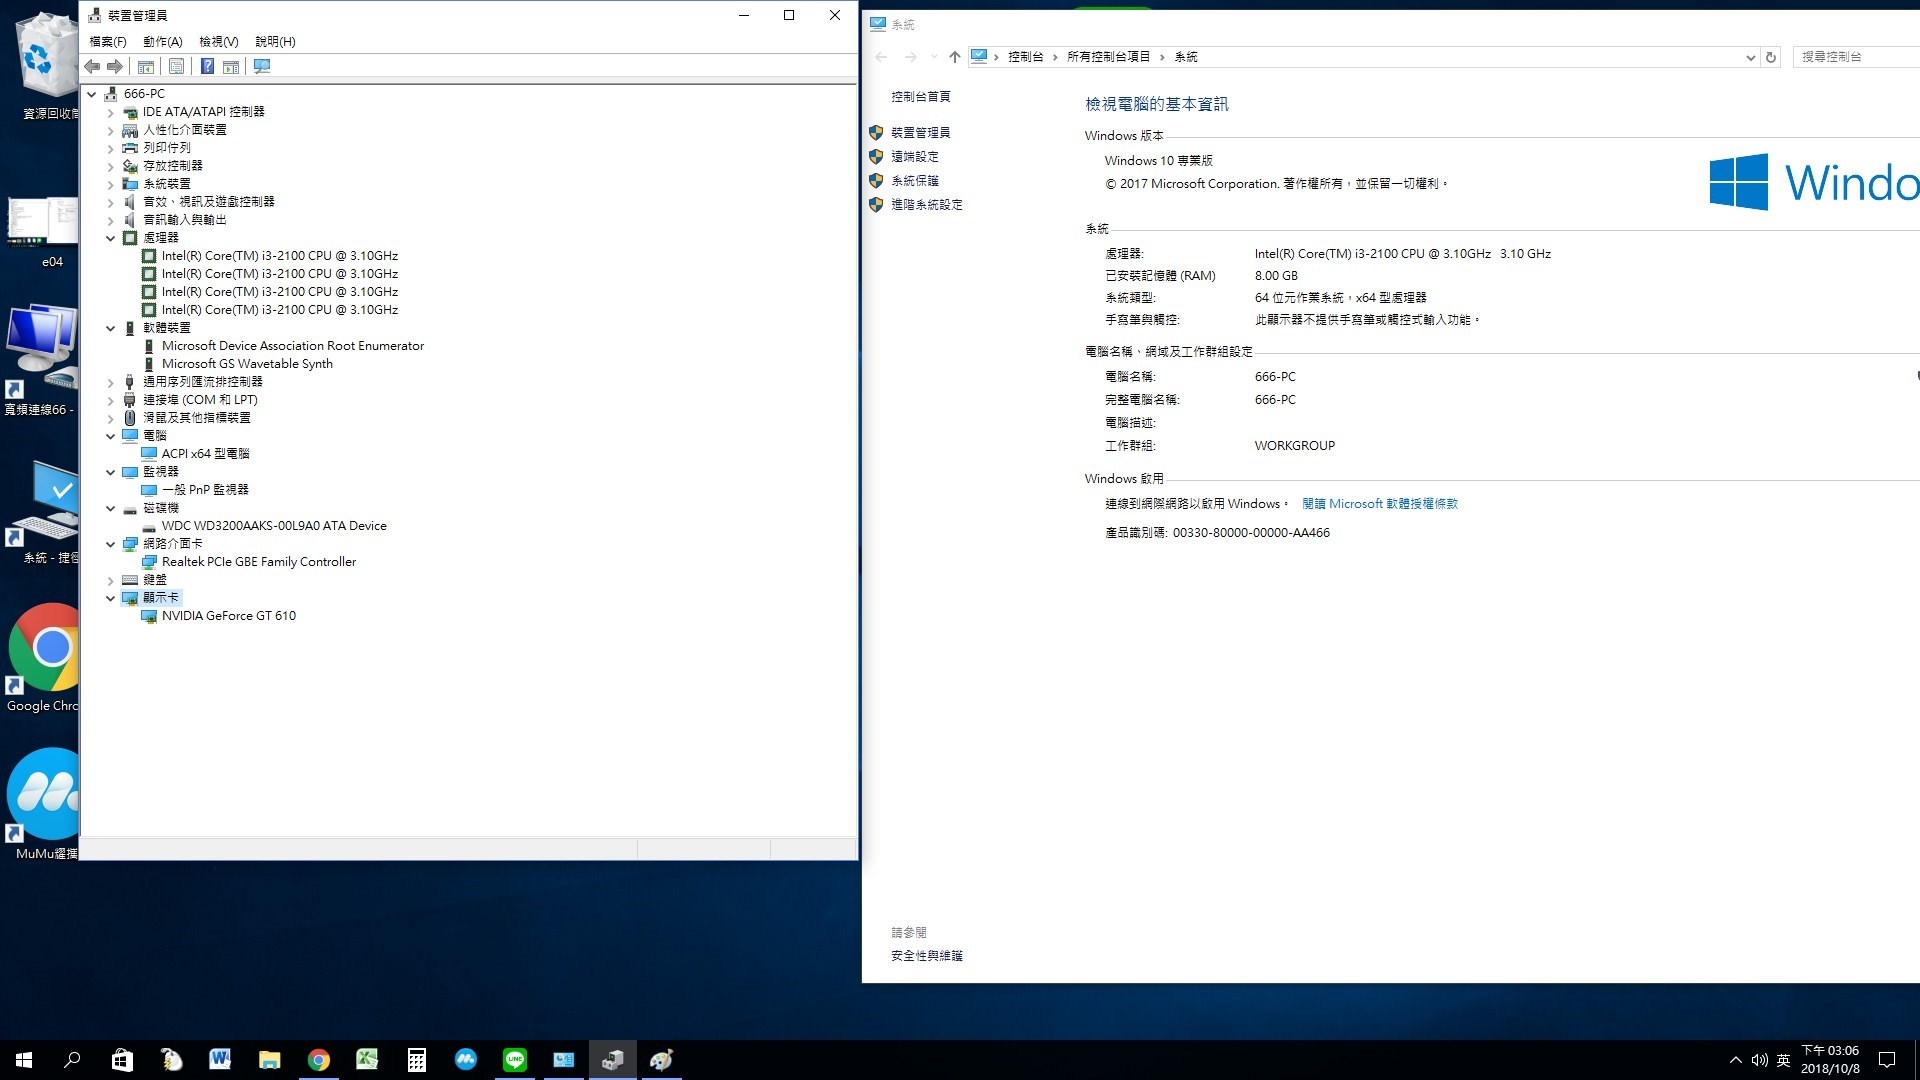Click Back arrow in Device Manager toolbar
The image size is (1920, 1080).
point(92,66)
